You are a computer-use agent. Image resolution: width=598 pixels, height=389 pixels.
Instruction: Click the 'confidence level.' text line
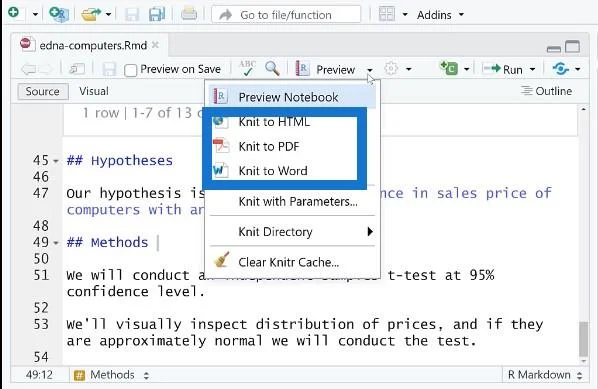(x=136, y=292)
